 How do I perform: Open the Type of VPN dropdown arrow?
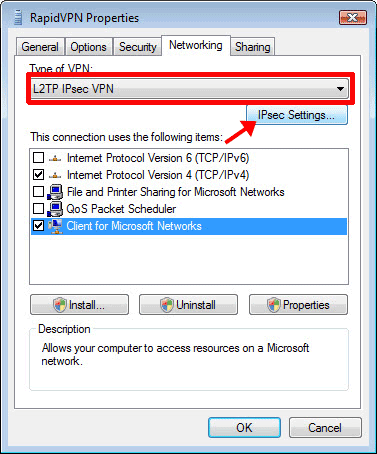point(340,89)
